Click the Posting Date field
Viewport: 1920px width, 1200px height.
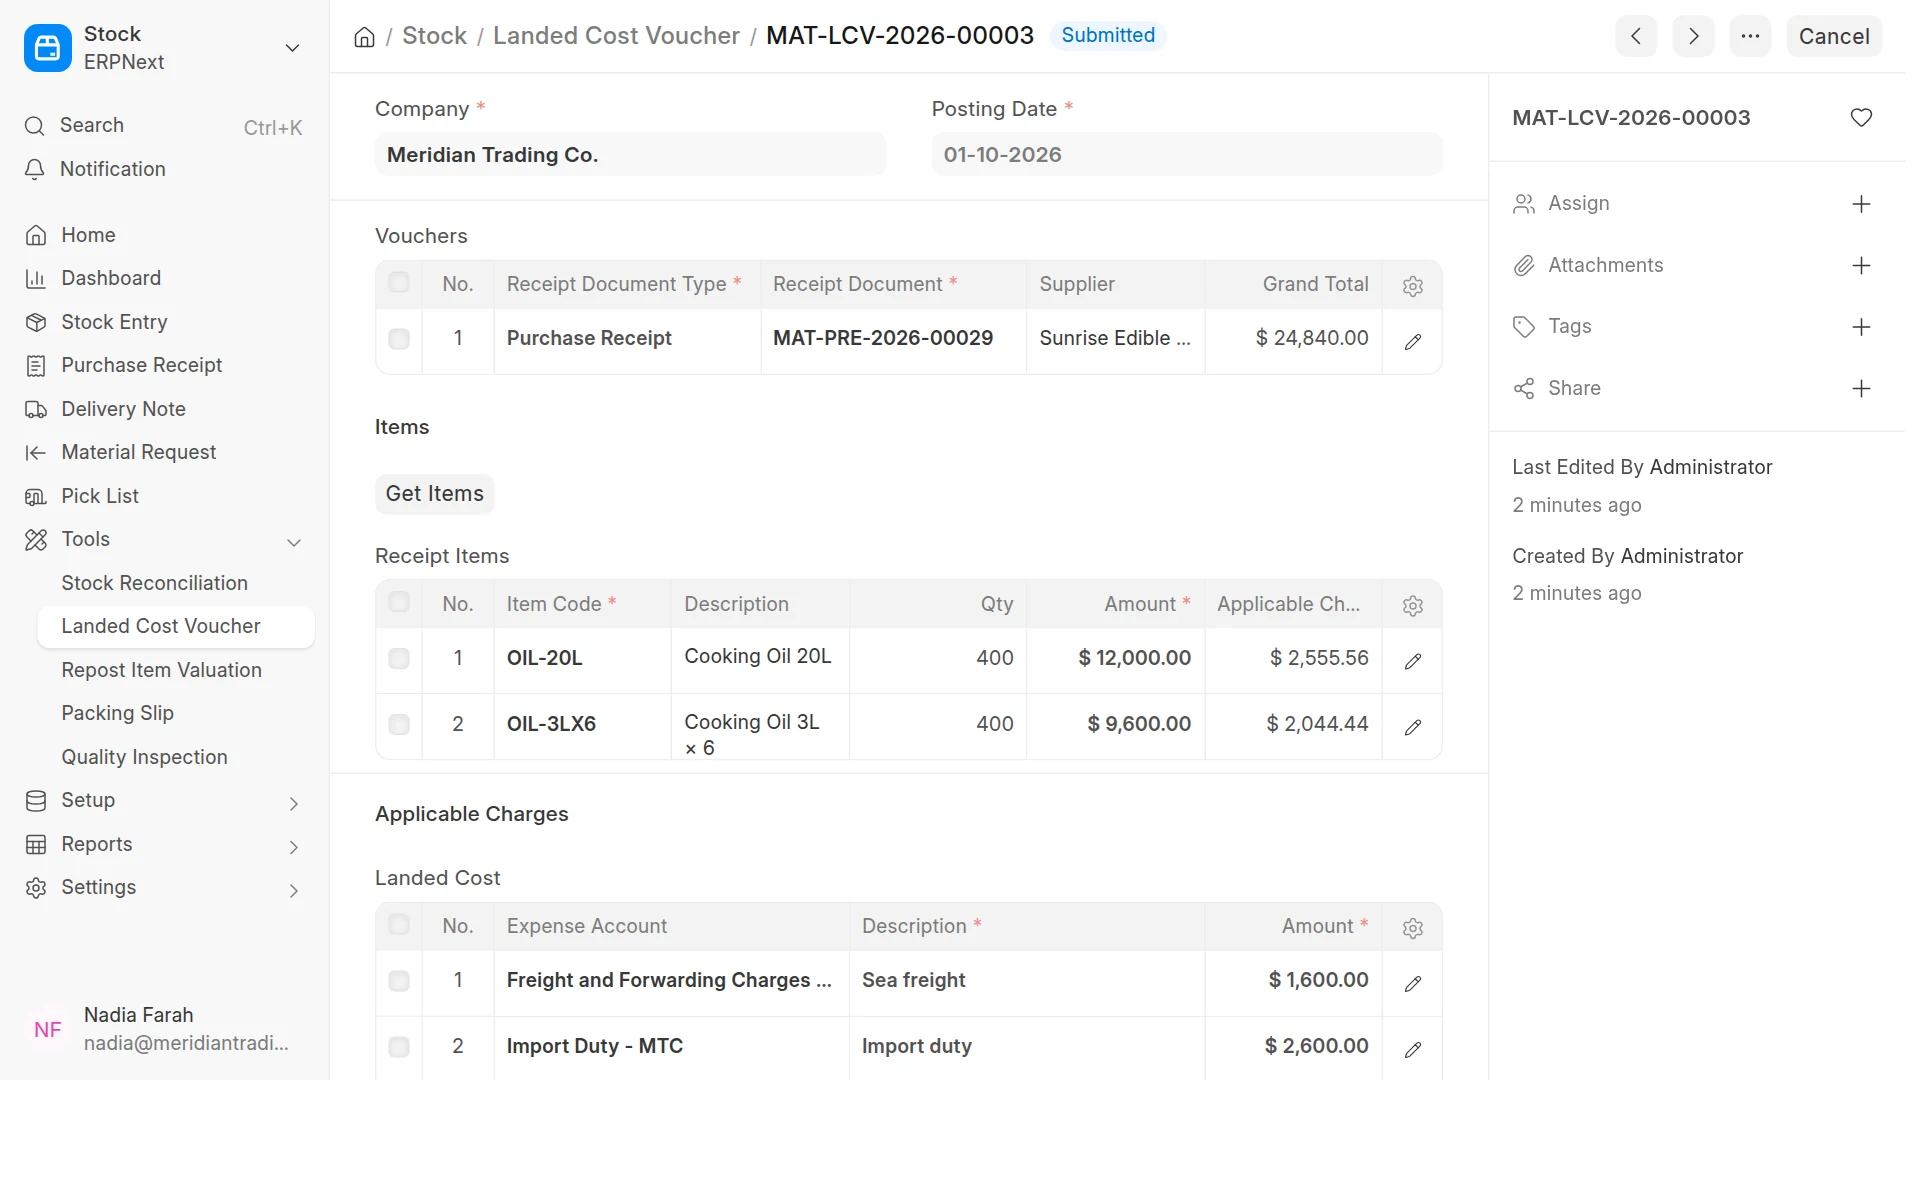[x=1186, y=155]
